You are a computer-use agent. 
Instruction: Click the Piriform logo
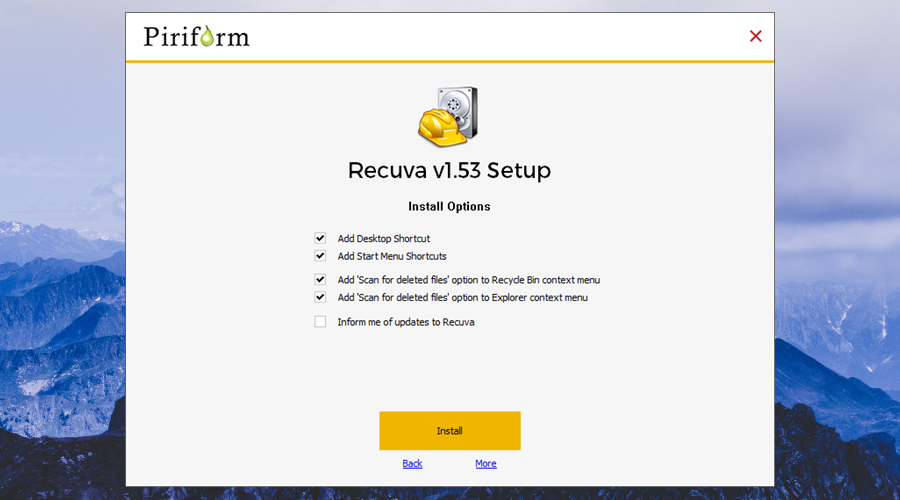[x=196, y=37]
